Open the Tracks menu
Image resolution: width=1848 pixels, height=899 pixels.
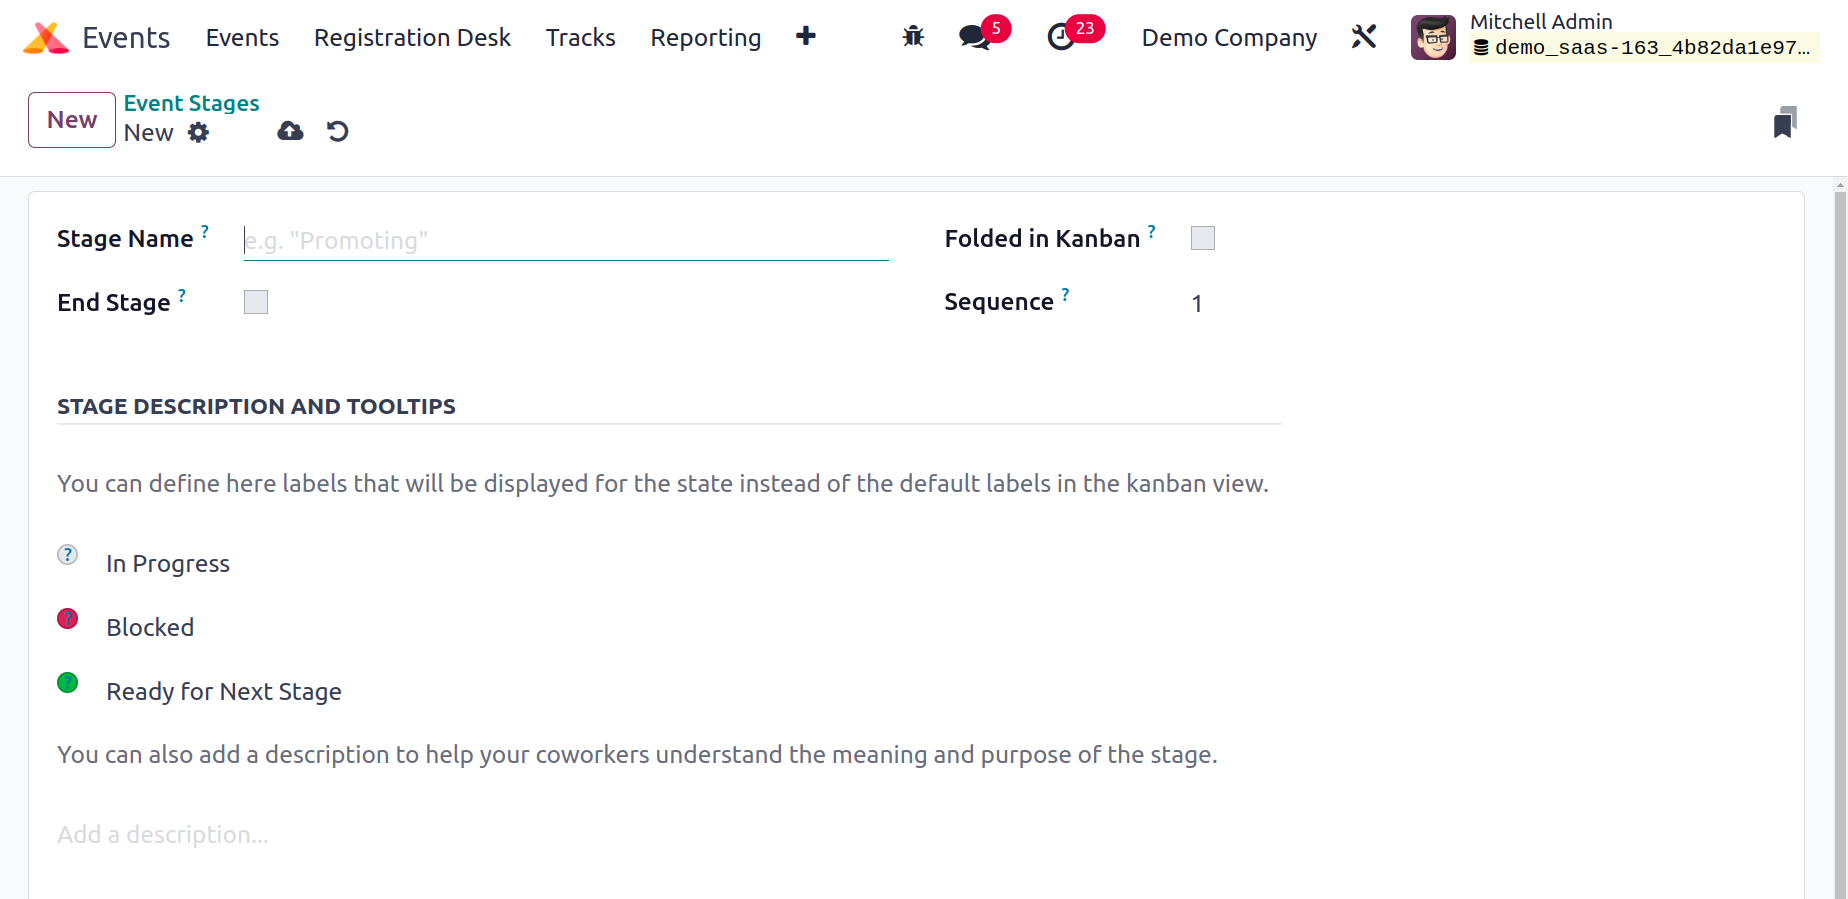[580, 37]
